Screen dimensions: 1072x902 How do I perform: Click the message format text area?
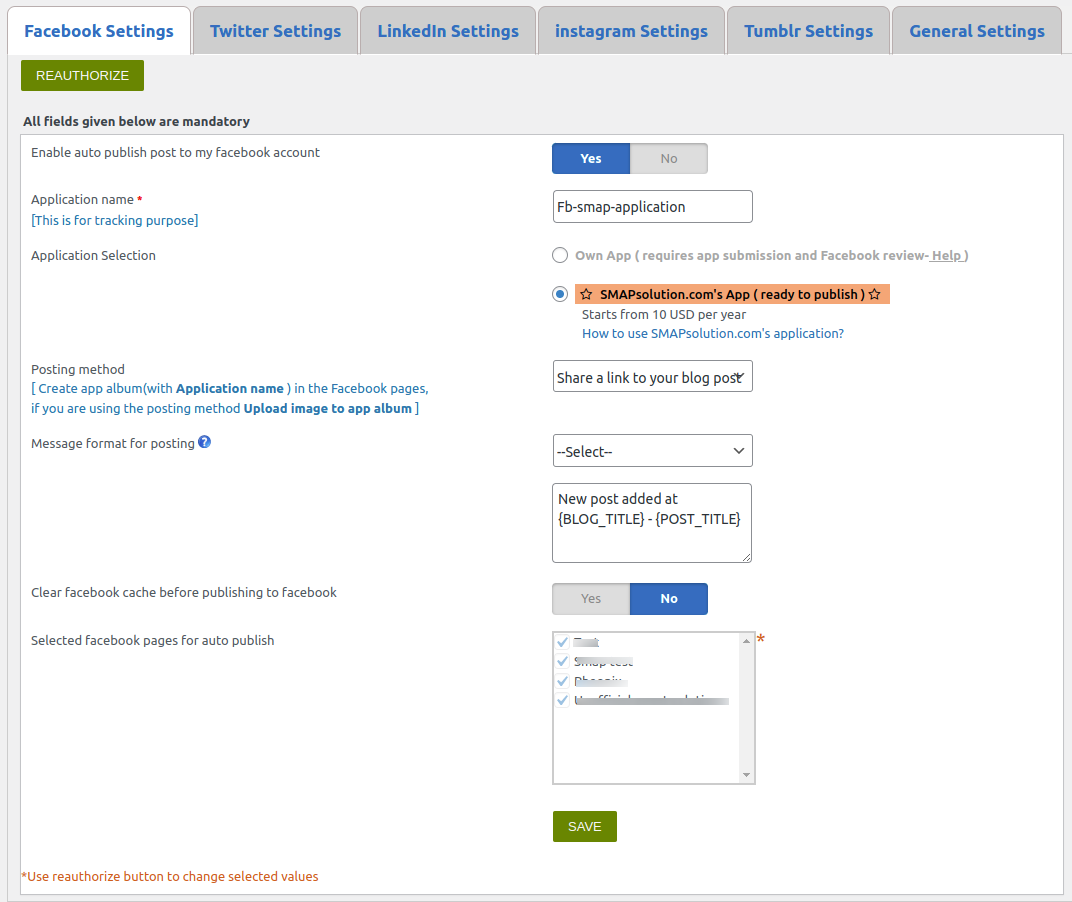652,523
